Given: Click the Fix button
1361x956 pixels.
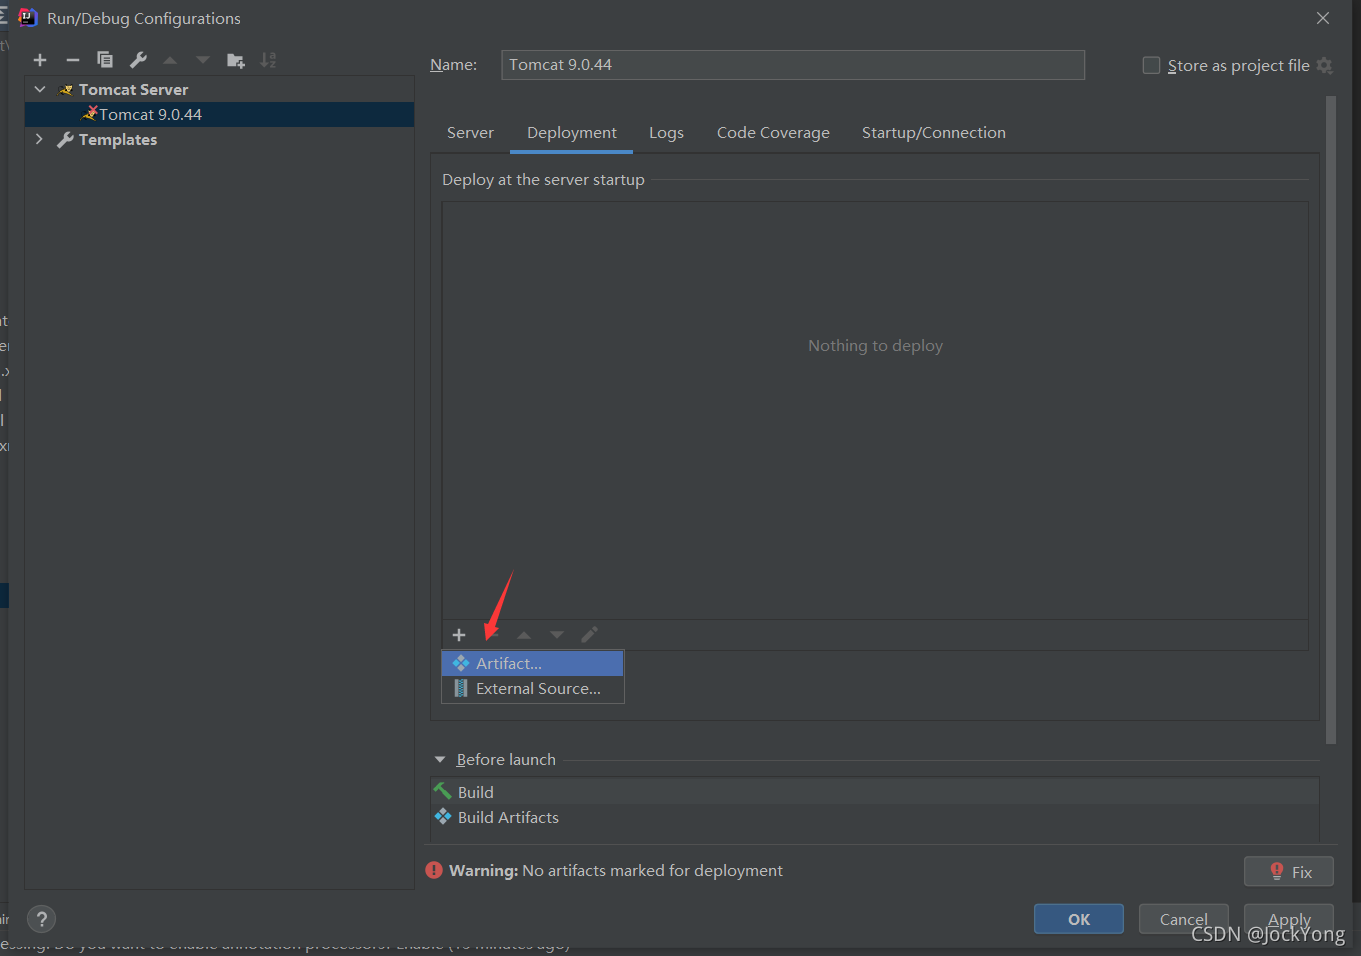Looking at the screenshot, I should [1289, 871].
